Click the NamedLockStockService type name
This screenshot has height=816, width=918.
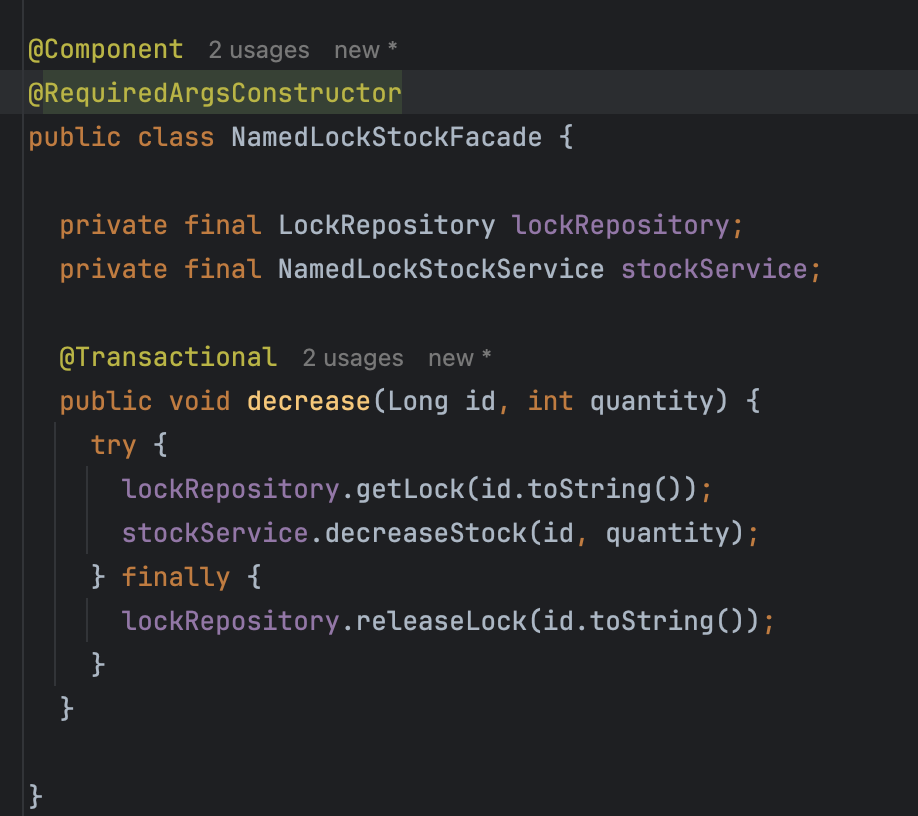441,269
